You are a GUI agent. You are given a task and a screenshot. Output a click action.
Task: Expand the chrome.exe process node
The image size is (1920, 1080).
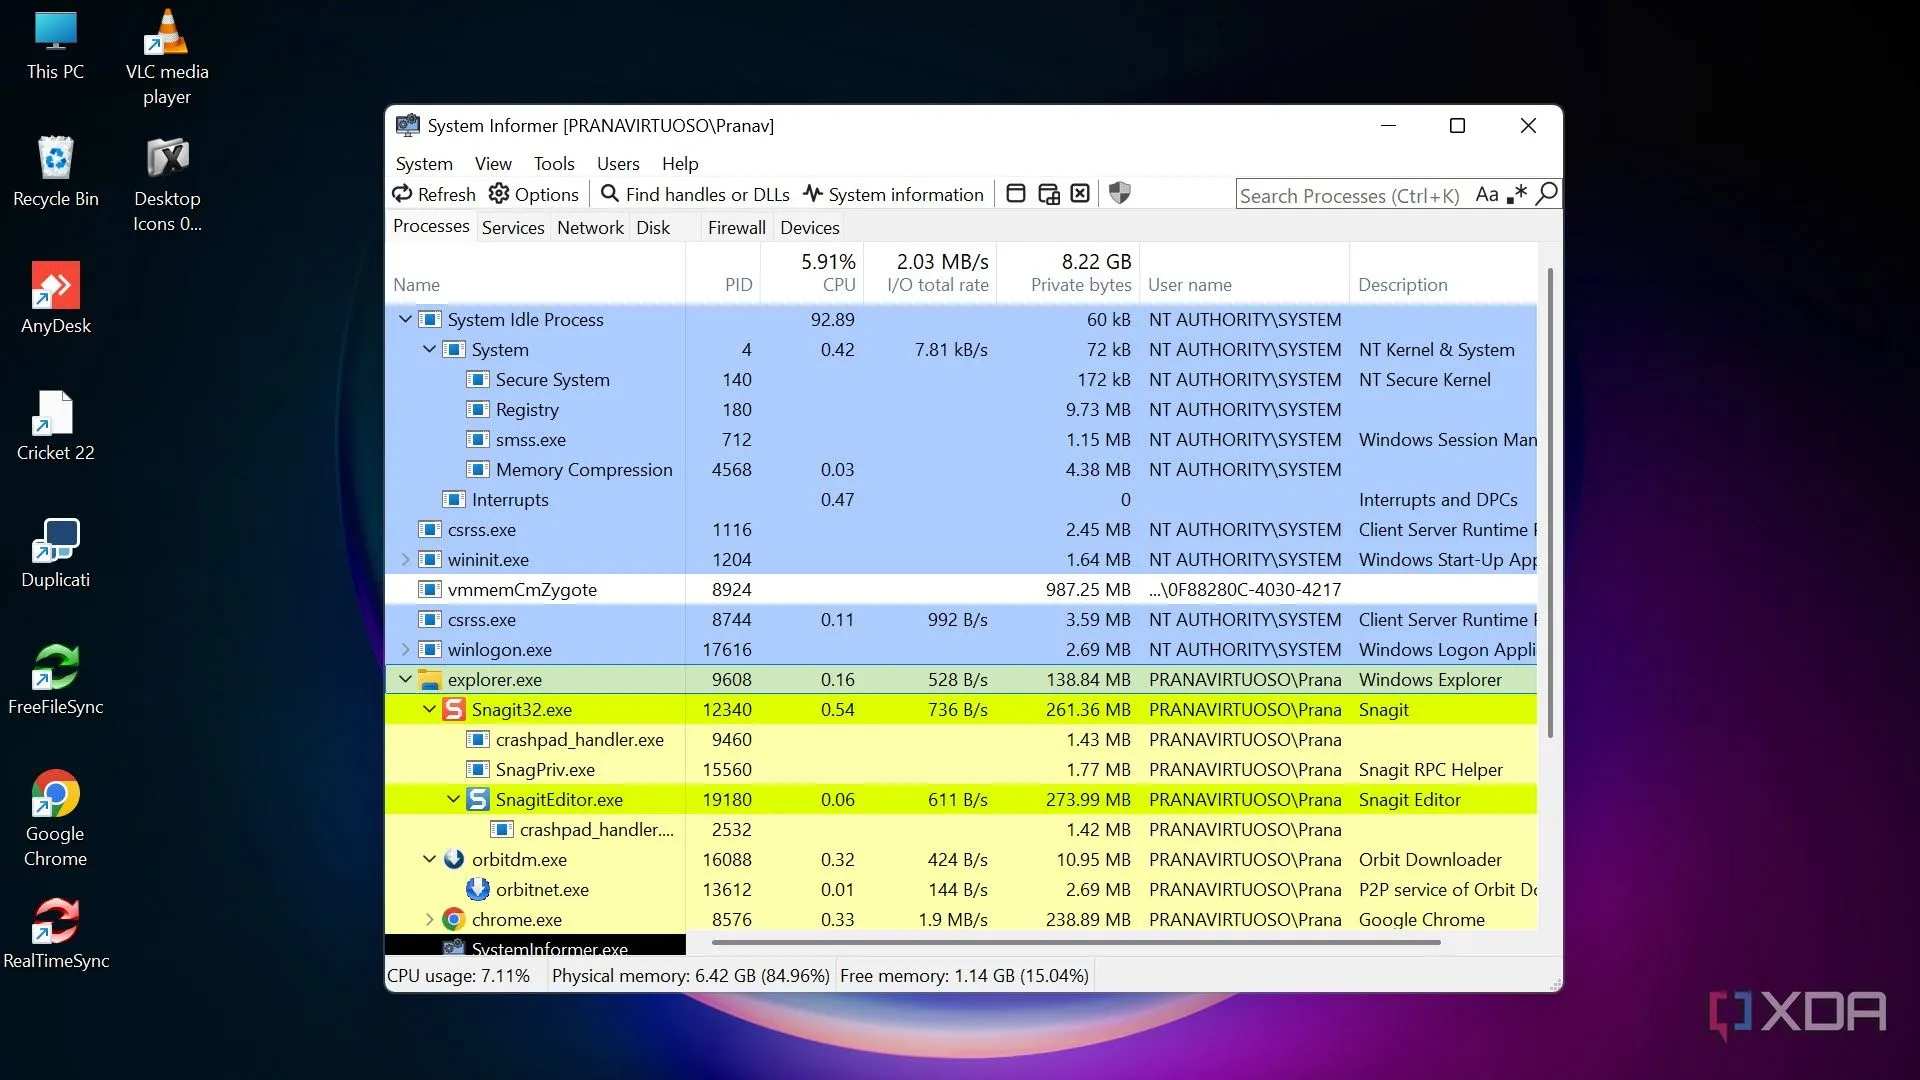click(429, 919)
